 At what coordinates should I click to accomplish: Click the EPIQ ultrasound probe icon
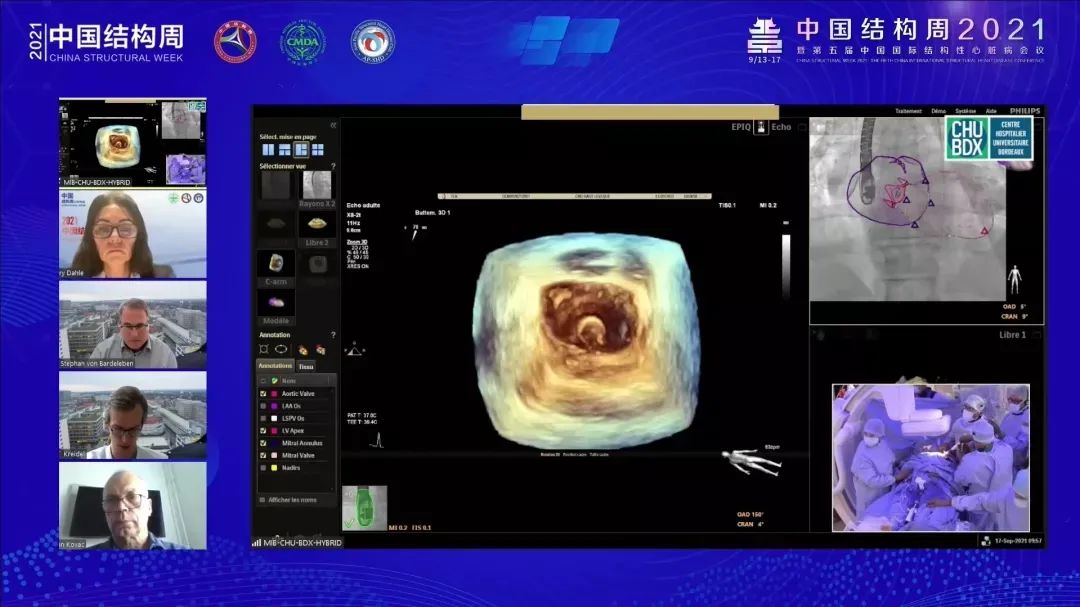coord(761,127)
